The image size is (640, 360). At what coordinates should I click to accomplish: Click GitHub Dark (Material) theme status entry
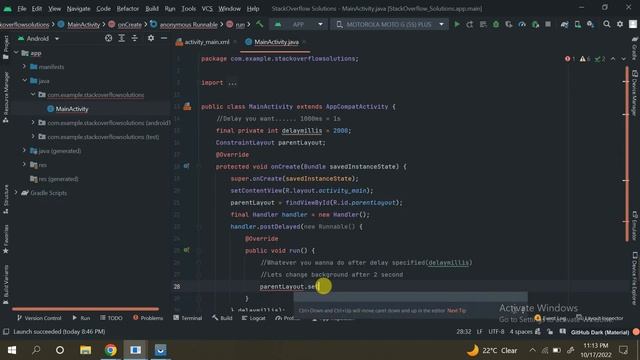point(600,332)
